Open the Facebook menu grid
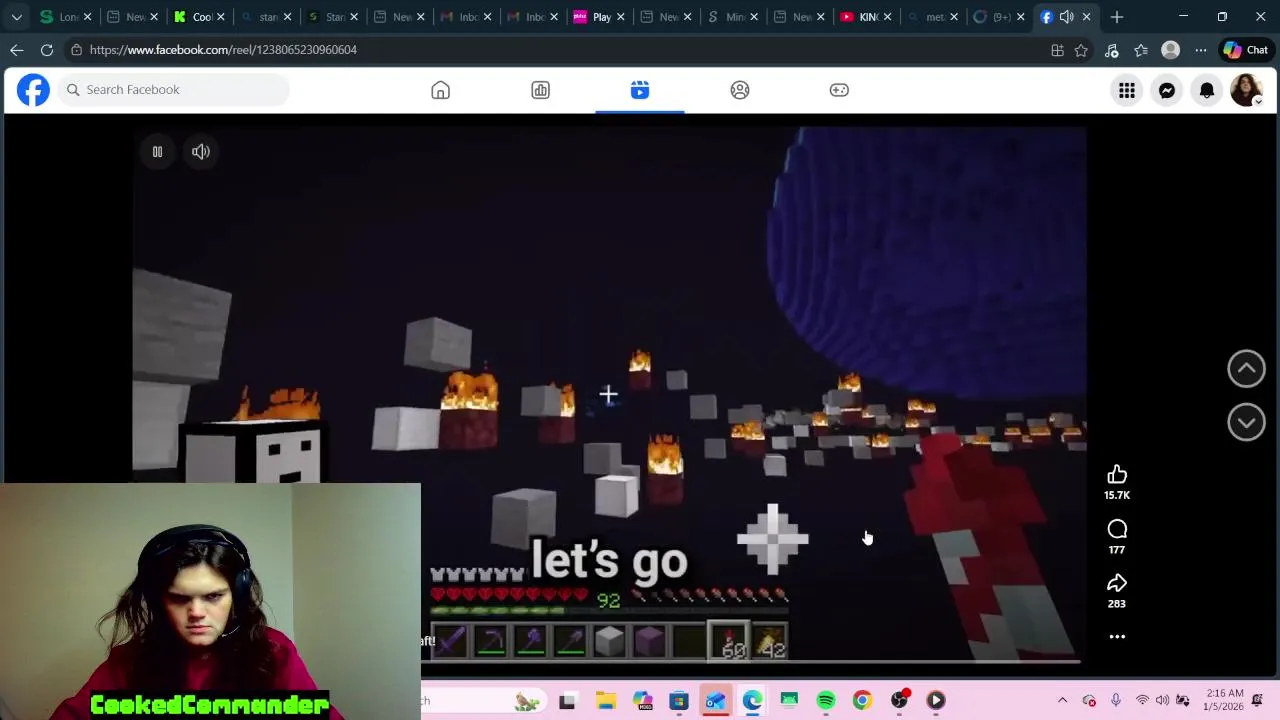 click(1127, 90)
